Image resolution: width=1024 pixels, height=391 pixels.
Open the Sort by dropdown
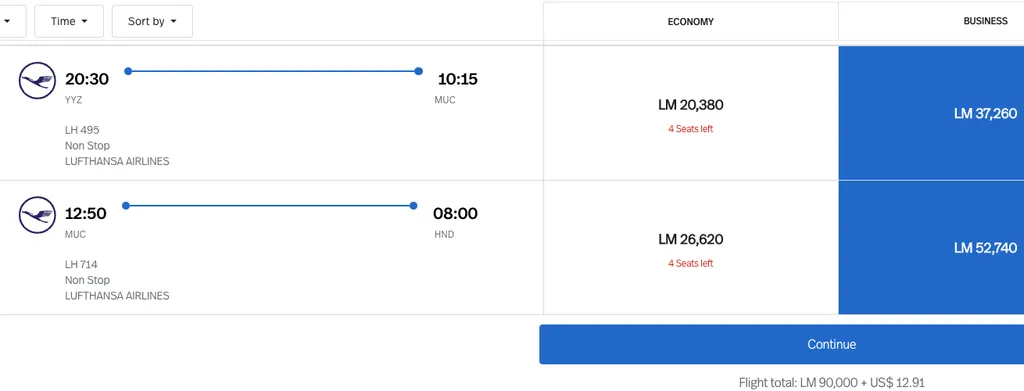tap(152, 22)
